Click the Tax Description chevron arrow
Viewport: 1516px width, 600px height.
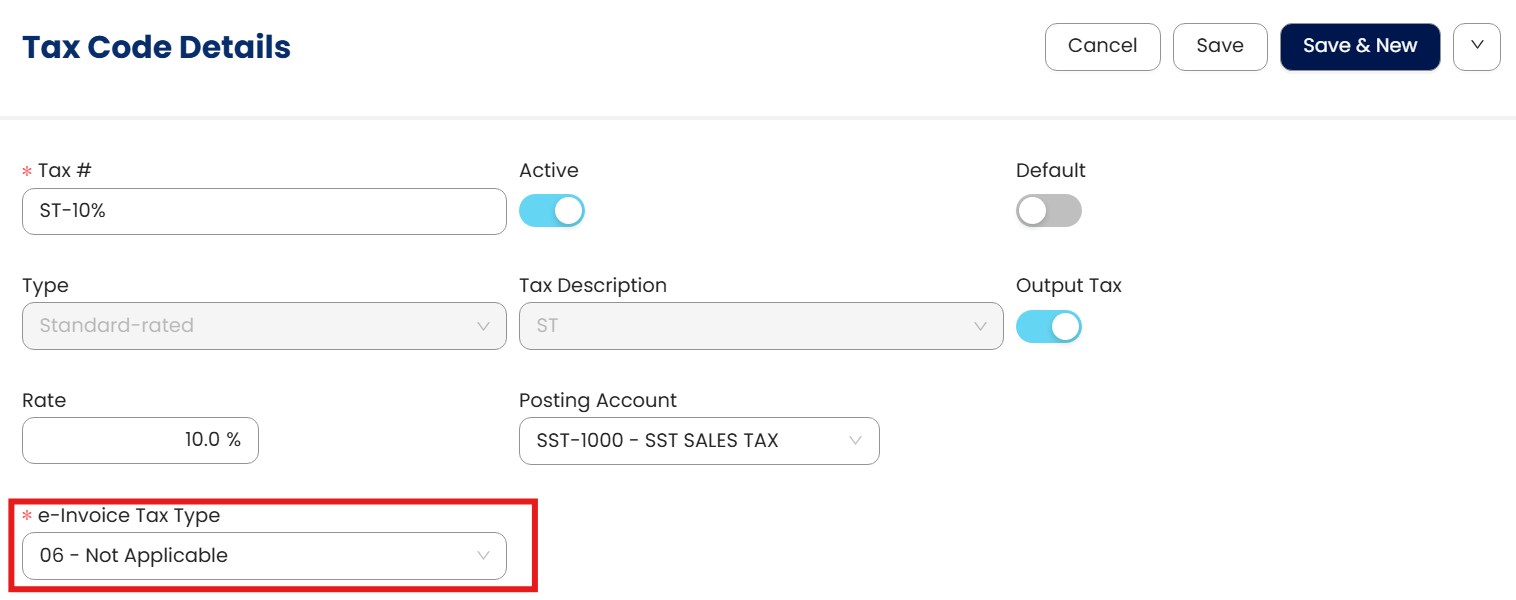click(x=980, y=326)
